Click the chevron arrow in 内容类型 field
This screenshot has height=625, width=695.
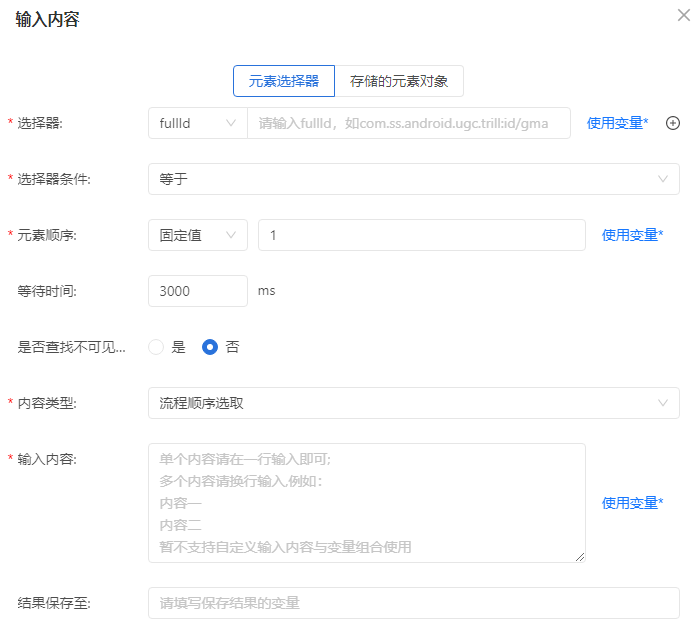(x=663, y=403)
